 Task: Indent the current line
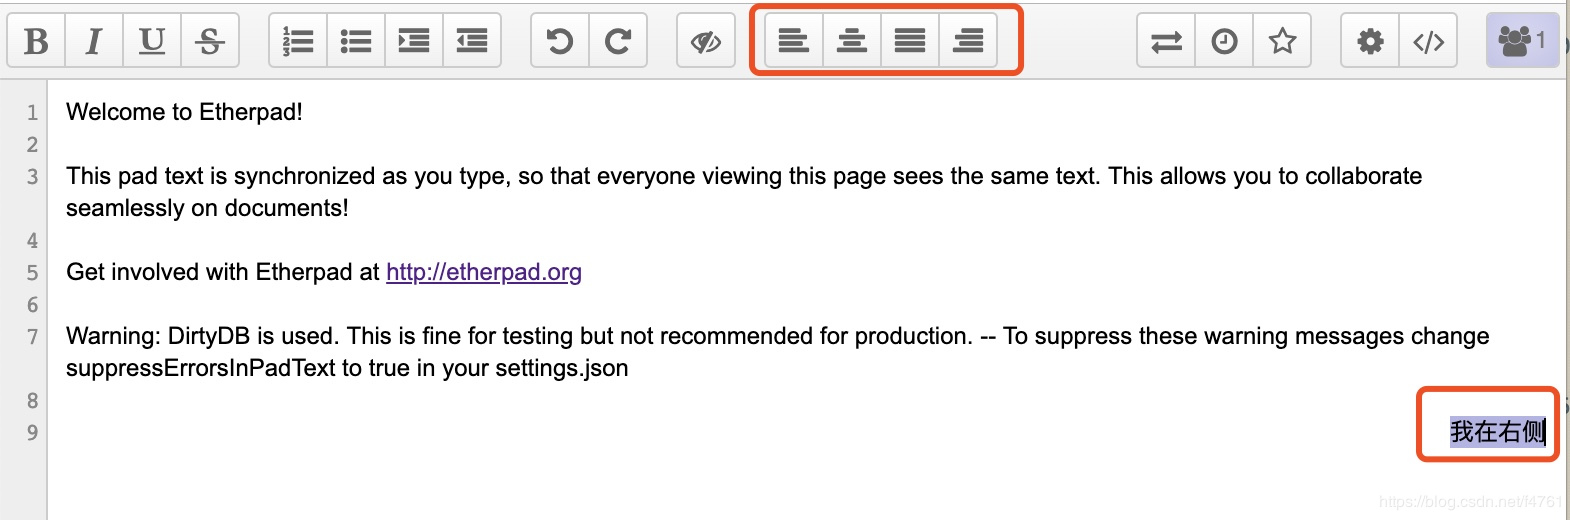[x=414, y=41]
